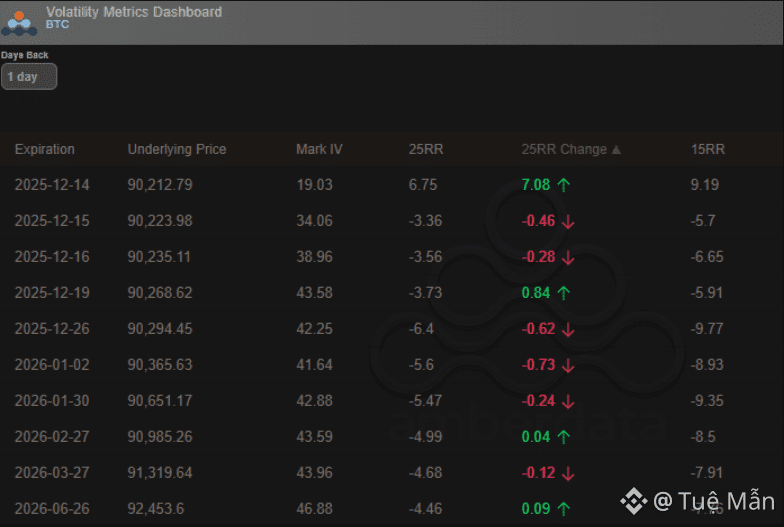Open the Days Back '1 day' dropdown
The image size is (784, 527).
click(x=28, y=77)
